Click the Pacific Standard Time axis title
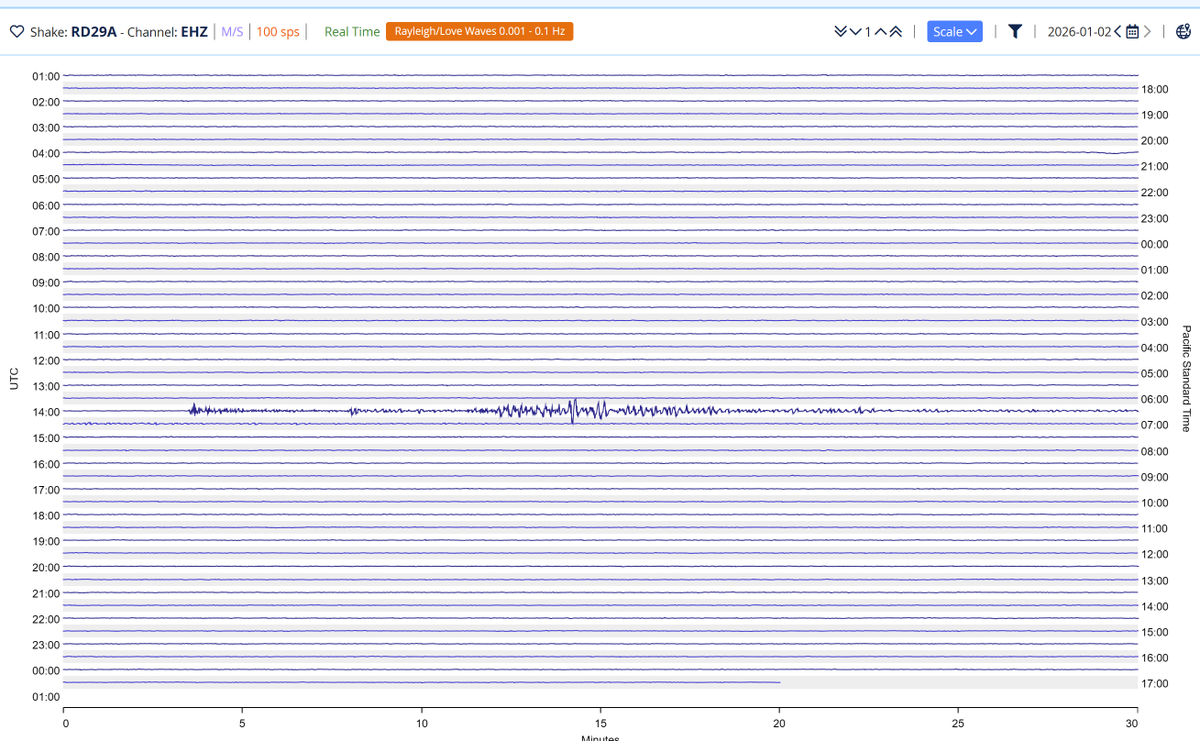 point(1186,378)
